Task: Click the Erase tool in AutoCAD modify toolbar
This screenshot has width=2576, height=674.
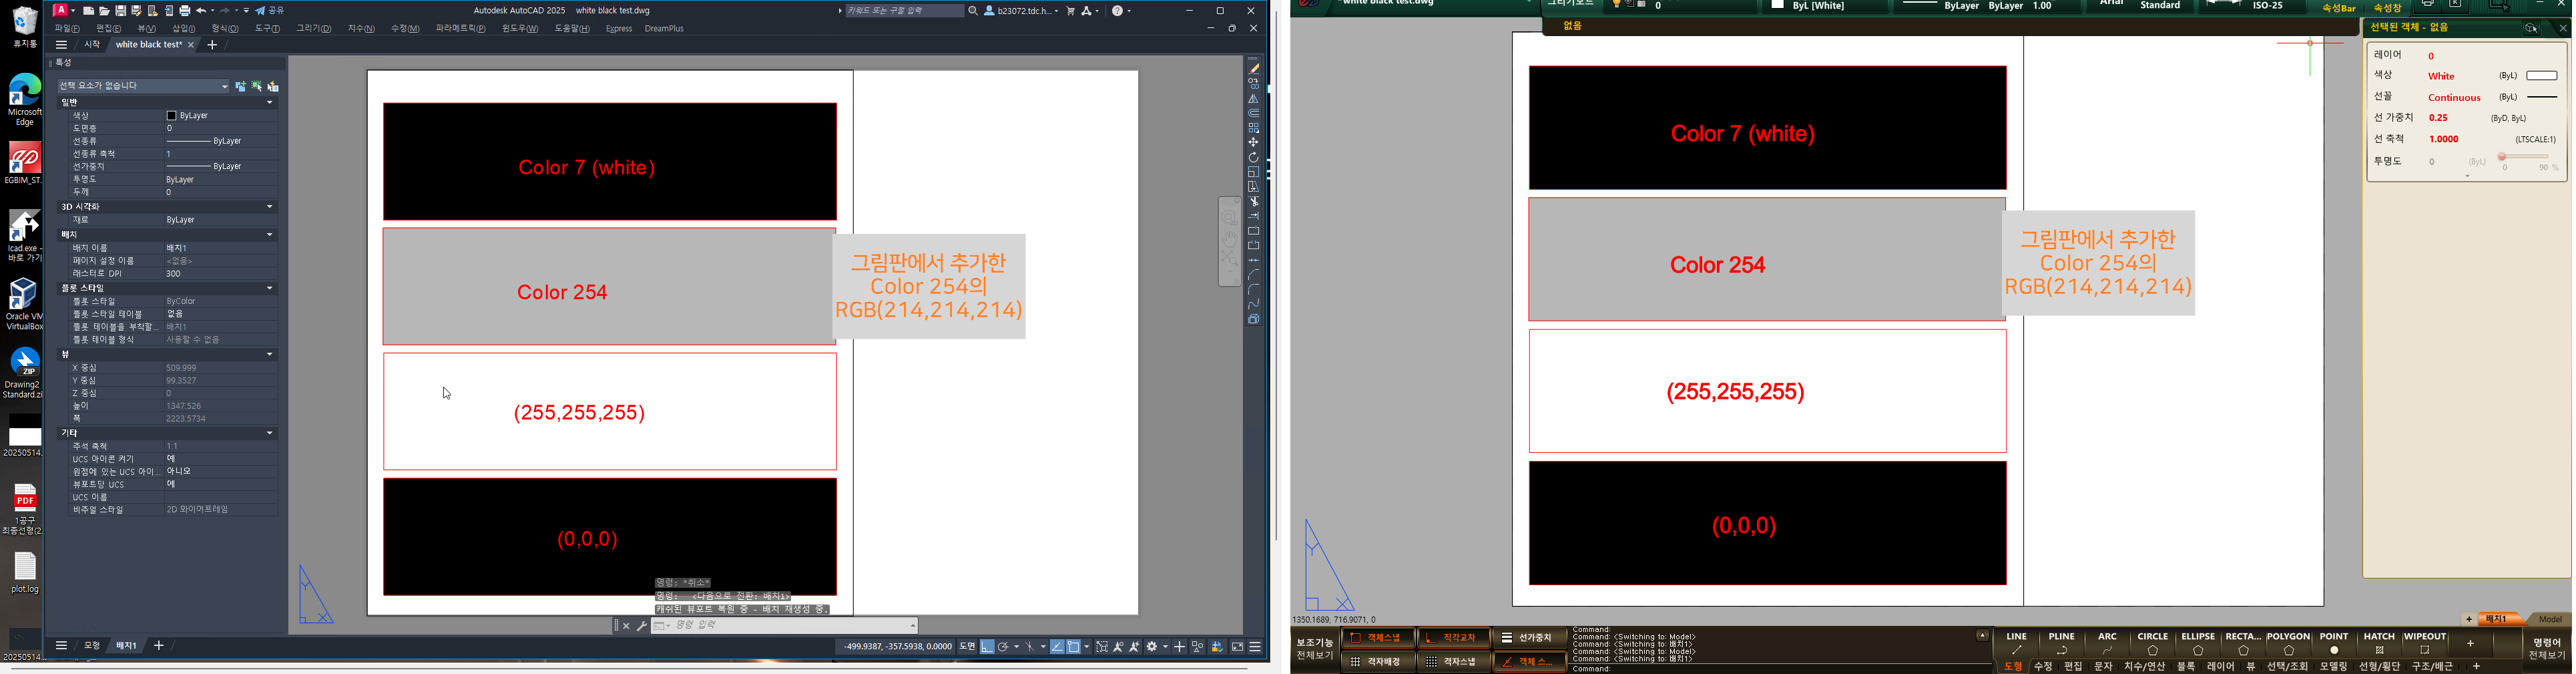Action: click(1254, 69)
